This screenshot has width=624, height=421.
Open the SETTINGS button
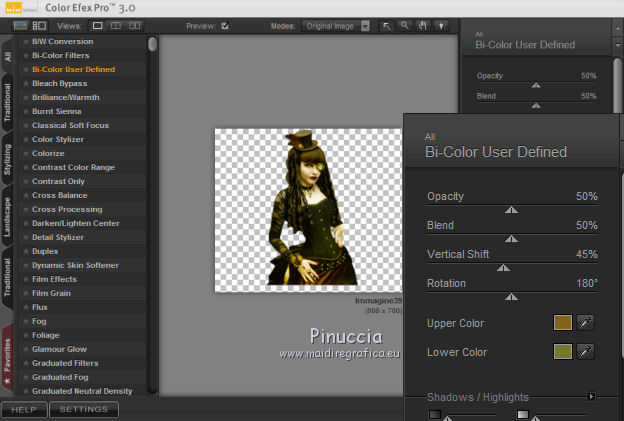click(x=84, y=409)
